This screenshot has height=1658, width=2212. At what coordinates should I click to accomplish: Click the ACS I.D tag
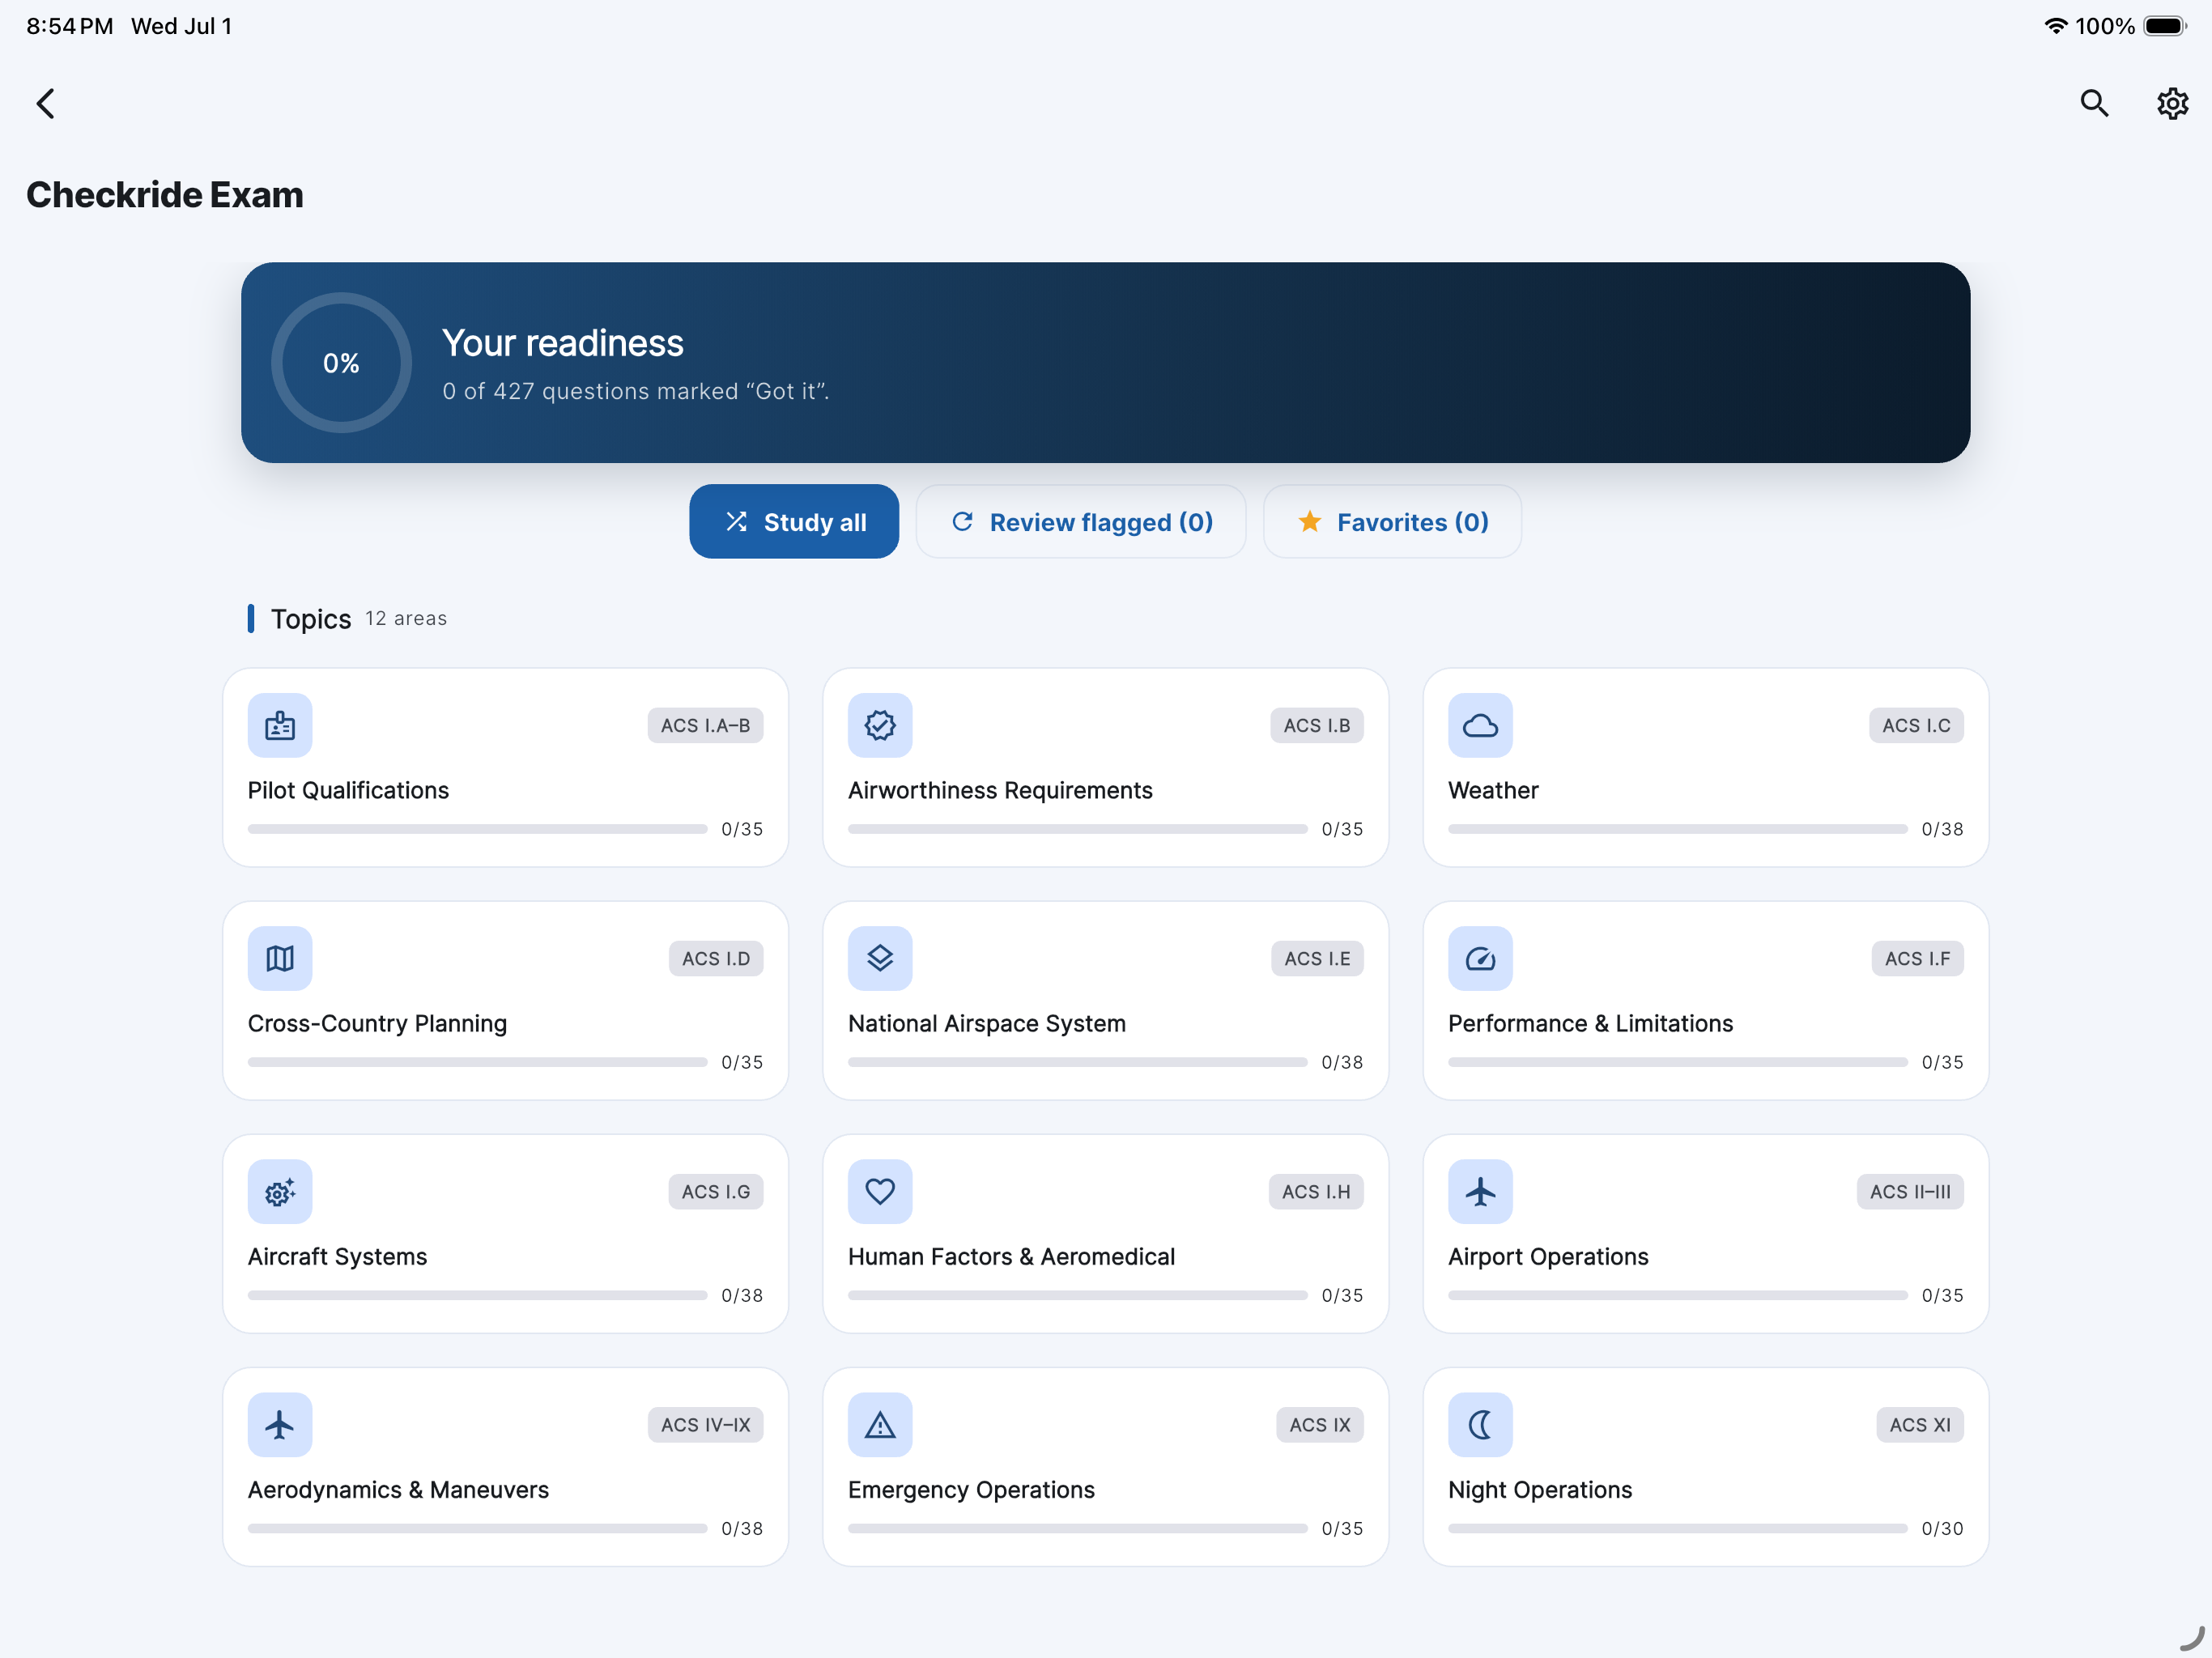[x=716, y=958]
